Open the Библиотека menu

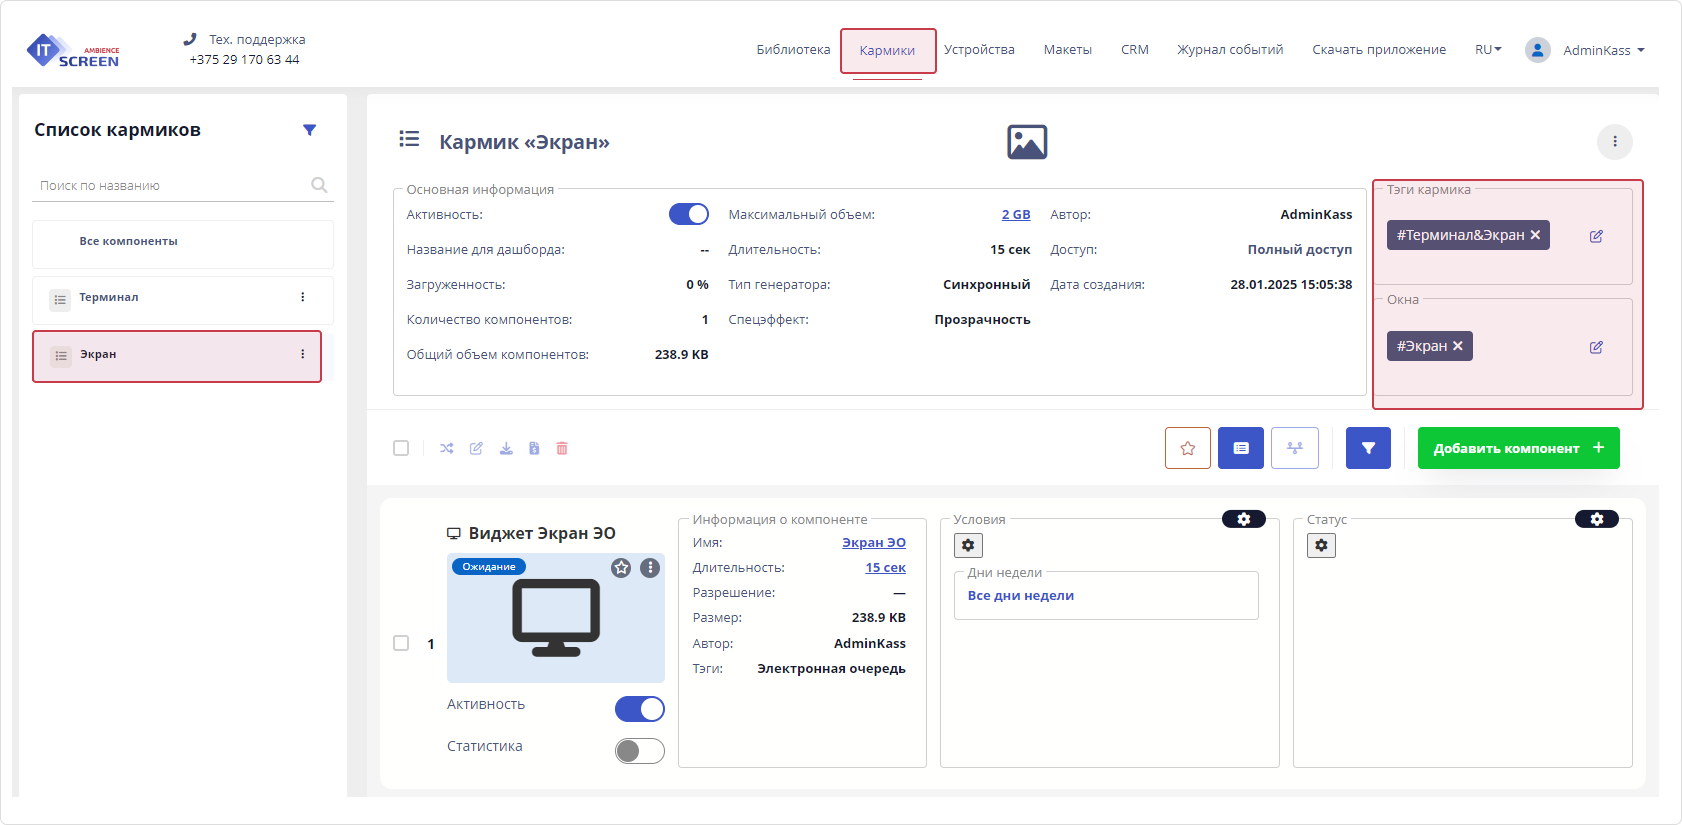pyautogui.click(x=793, y=50)
